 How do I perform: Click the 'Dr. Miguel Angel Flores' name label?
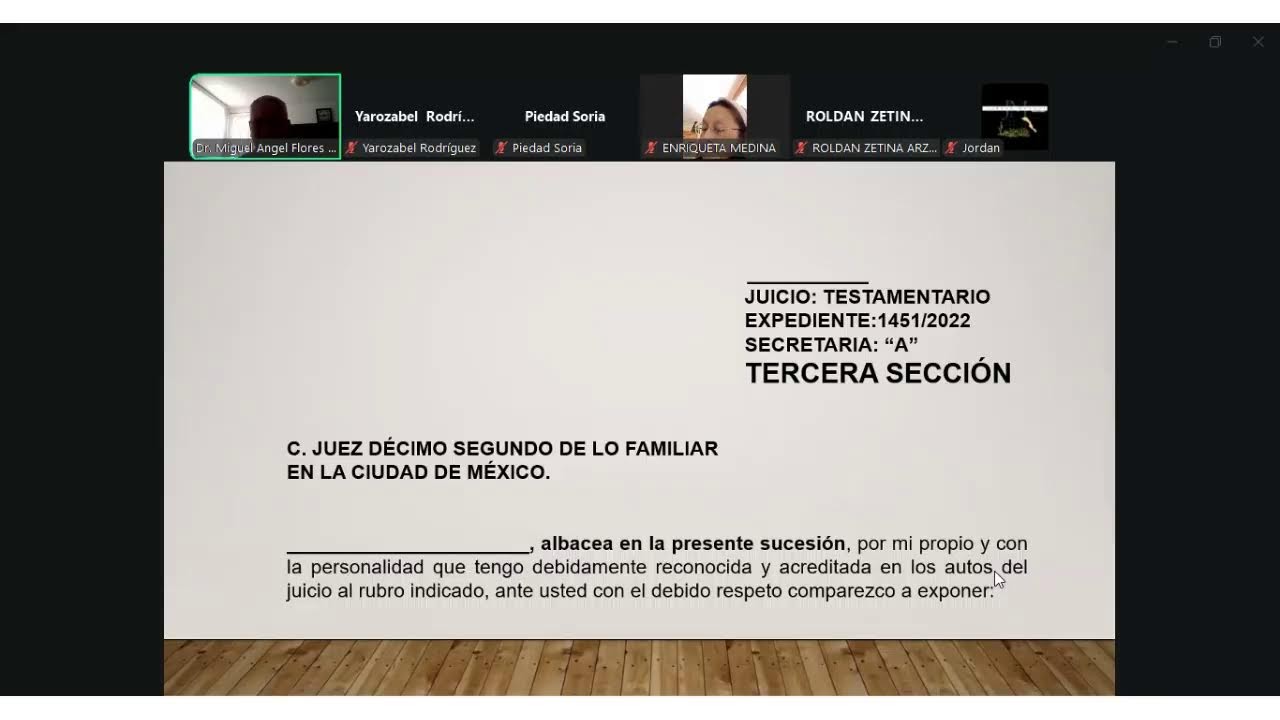pyautogui.click(x=266, y=148)
